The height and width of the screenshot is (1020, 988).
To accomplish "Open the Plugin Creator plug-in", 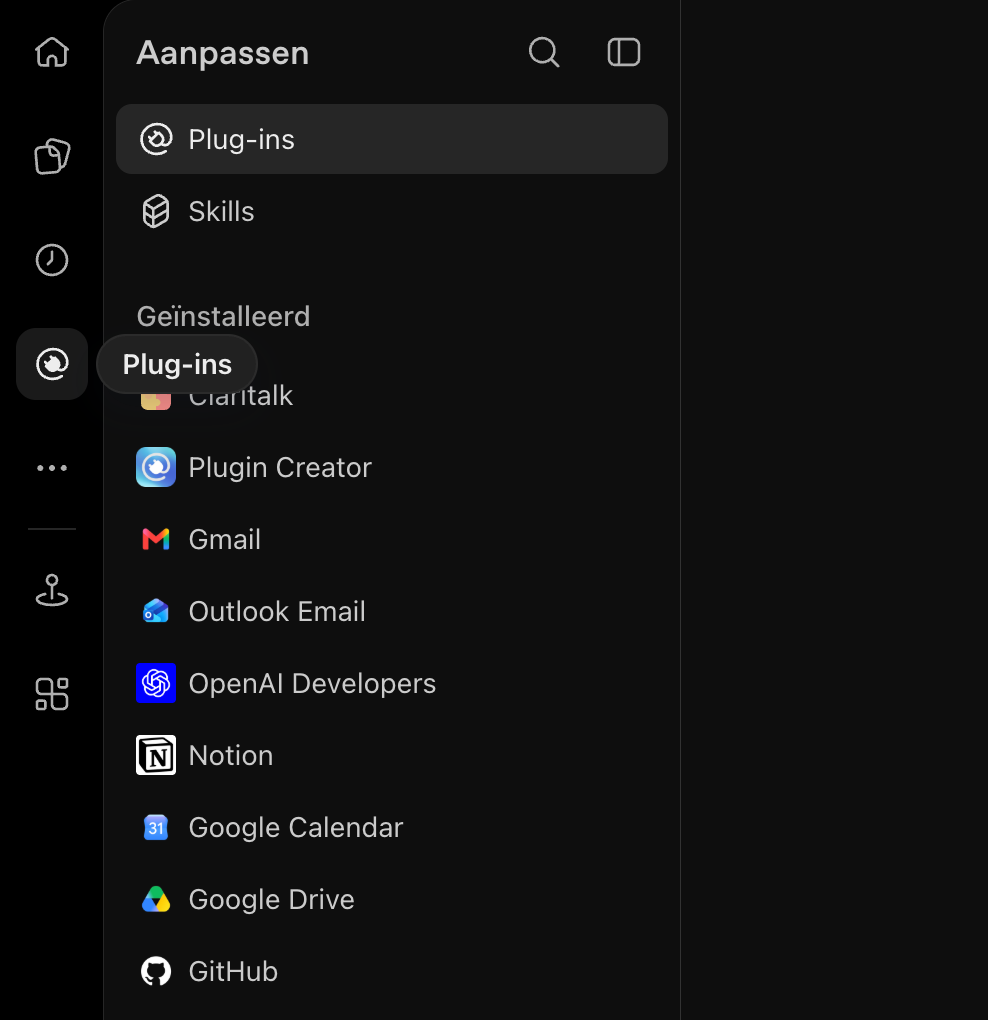I will tap(392, 467).
